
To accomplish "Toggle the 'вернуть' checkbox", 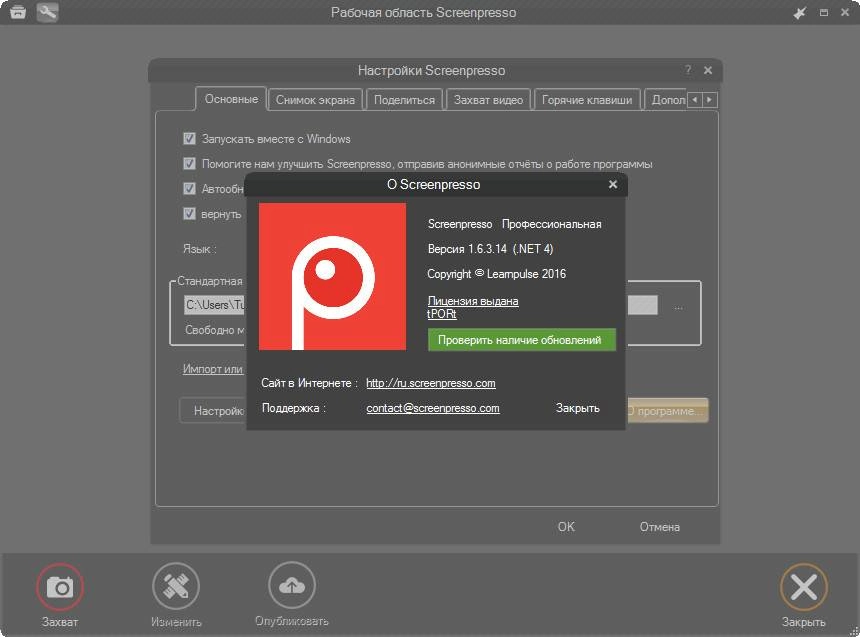I will pos(189,213).
